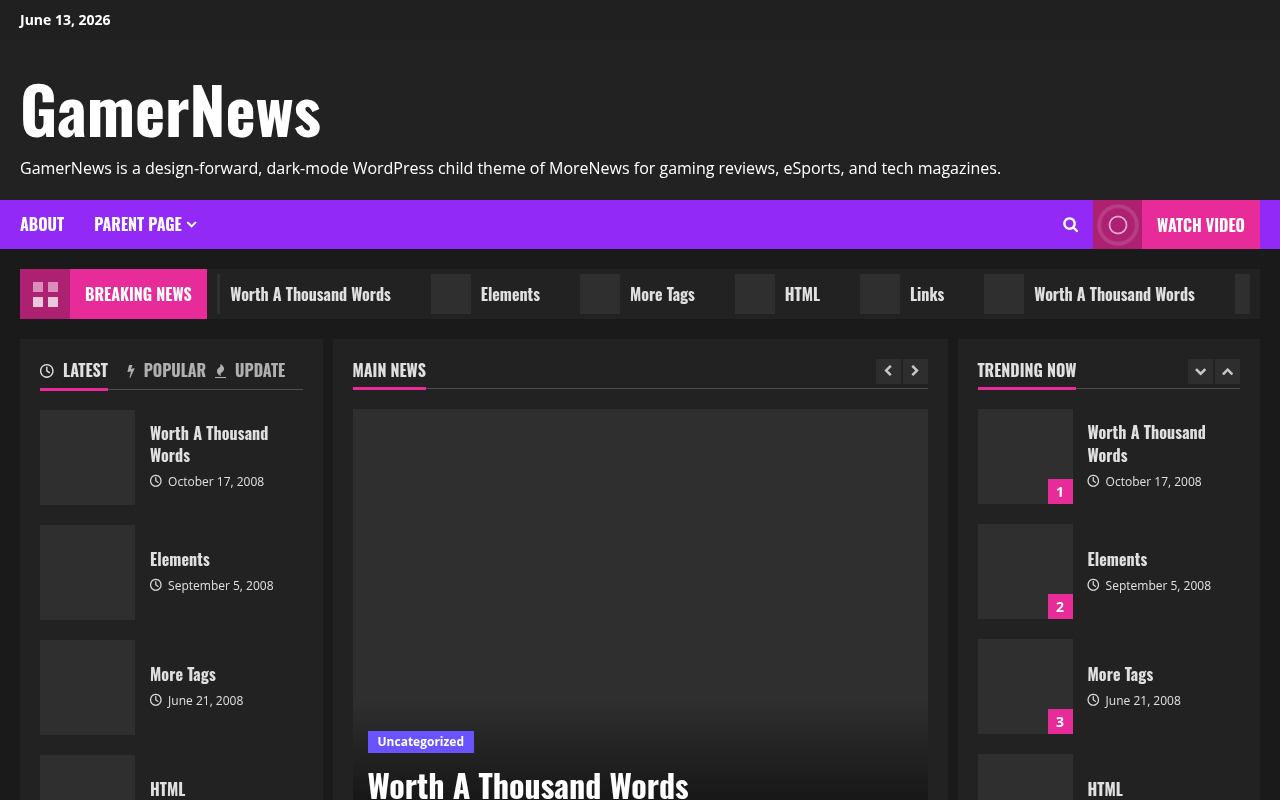
Task: Open the search icon in the purple navigation bar
Action: pos(1070,225)
